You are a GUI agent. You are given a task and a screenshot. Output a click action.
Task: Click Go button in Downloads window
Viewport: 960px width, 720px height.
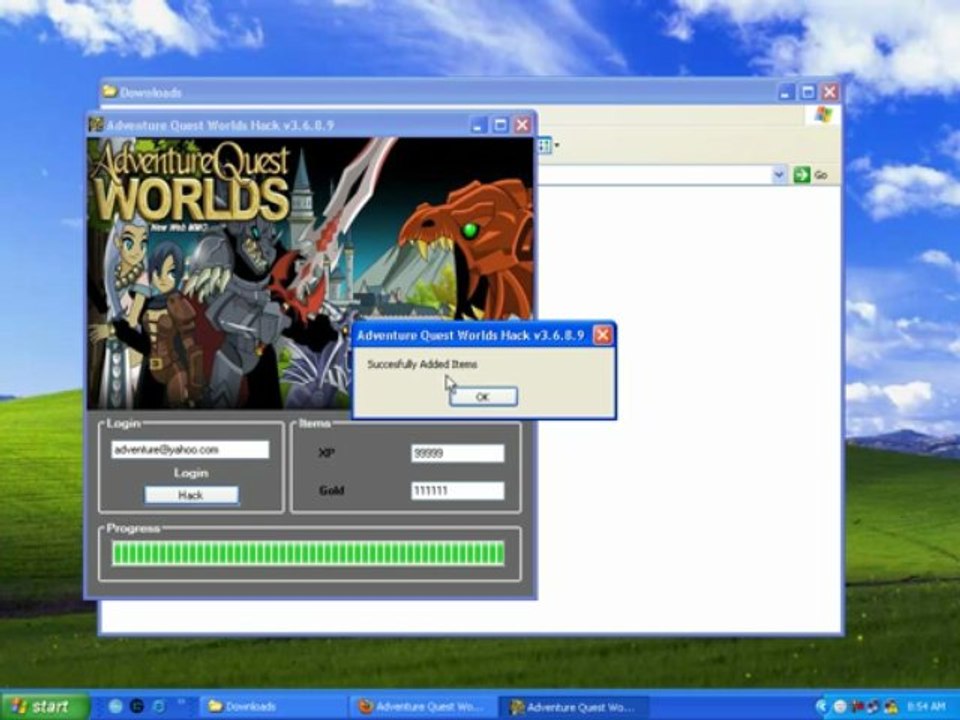pyautogui.click(x=811, y=175)
